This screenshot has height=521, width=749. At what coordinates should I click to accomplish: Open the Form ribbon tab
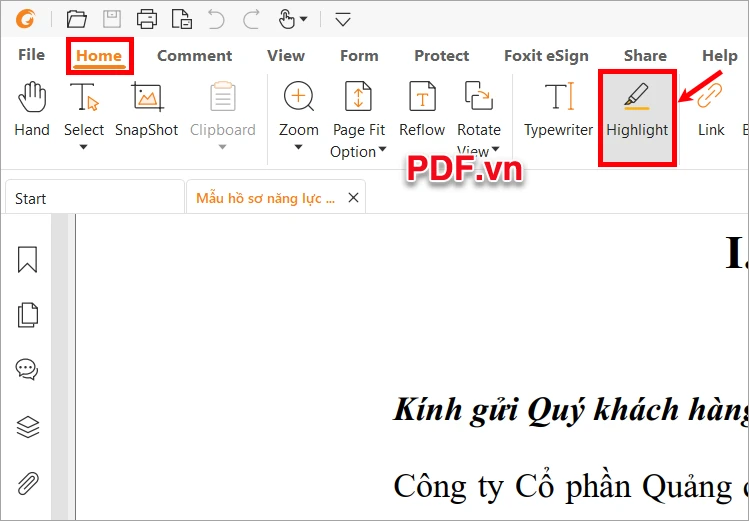[359, 56]
